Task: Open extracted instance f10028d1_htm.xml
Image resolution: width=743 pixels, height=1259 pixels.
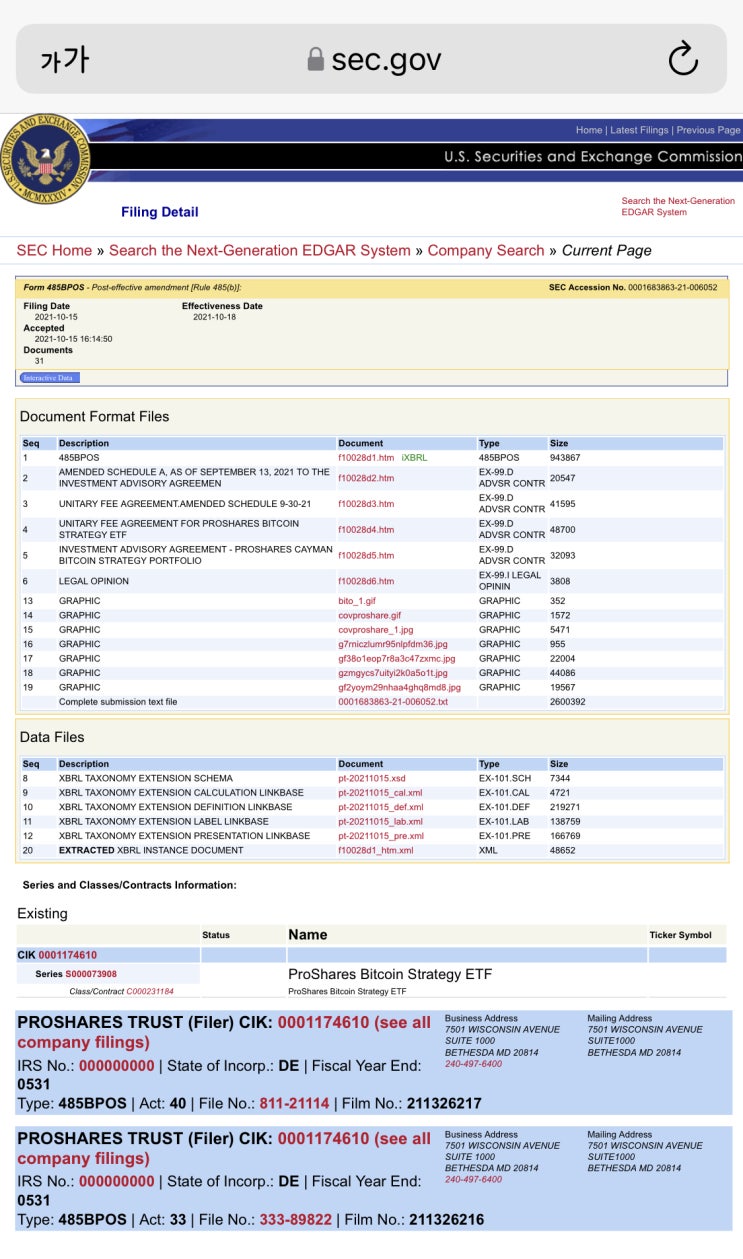Action: click(376, 850)
